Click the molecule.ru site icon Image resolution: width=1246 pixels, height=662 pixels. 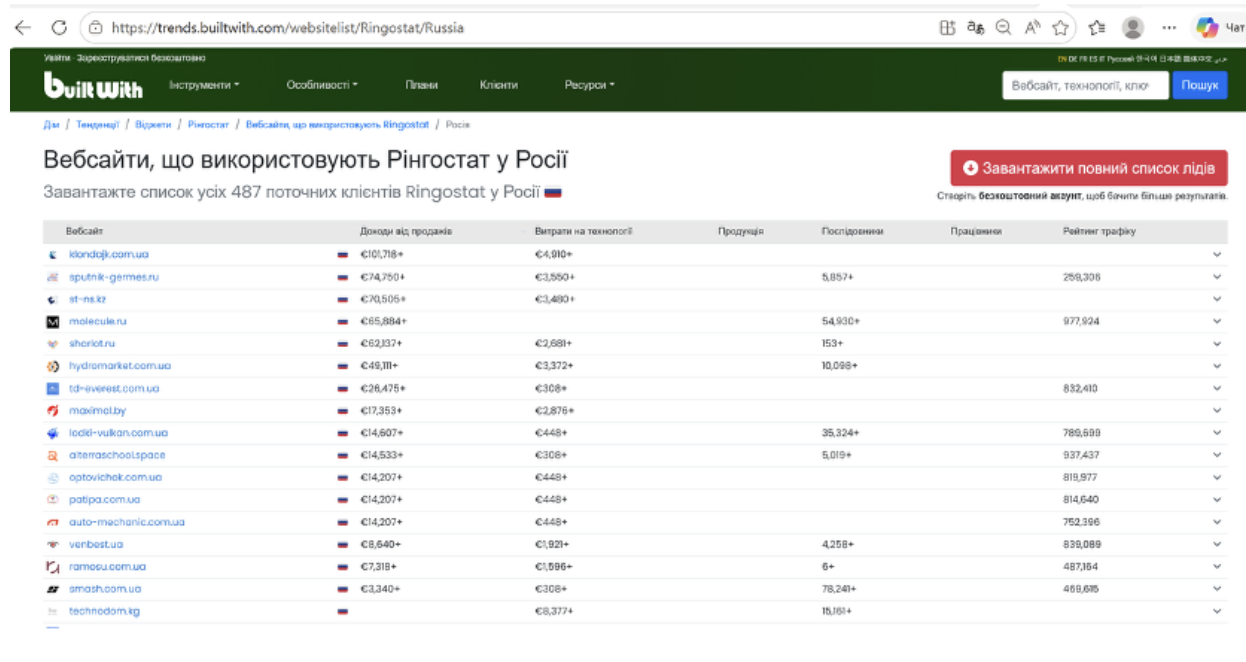(53, 321)
